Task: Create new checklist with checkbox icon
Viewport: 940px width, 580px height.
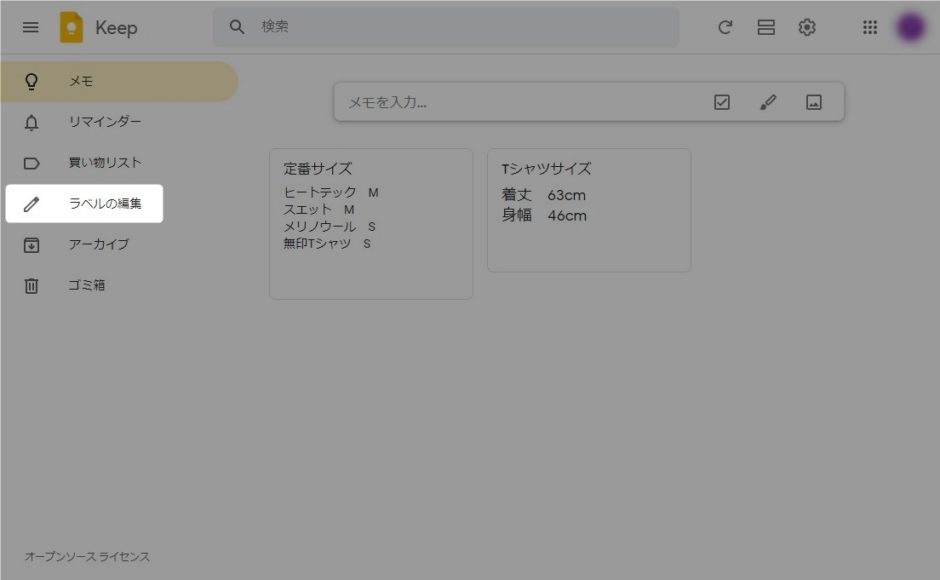Action: tap(722, 102)
